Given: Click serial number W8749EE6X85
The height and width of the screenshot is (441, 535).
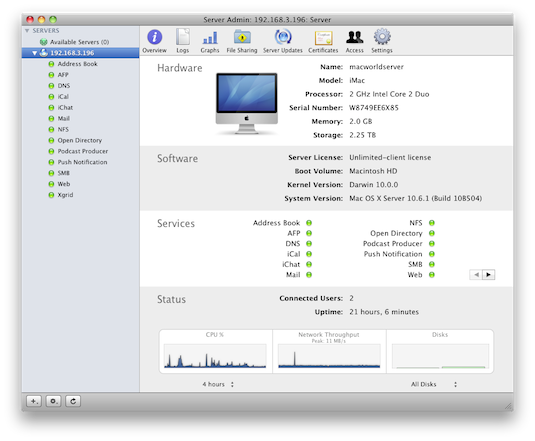Looking at the screenshot, I should tap(374, 108).
